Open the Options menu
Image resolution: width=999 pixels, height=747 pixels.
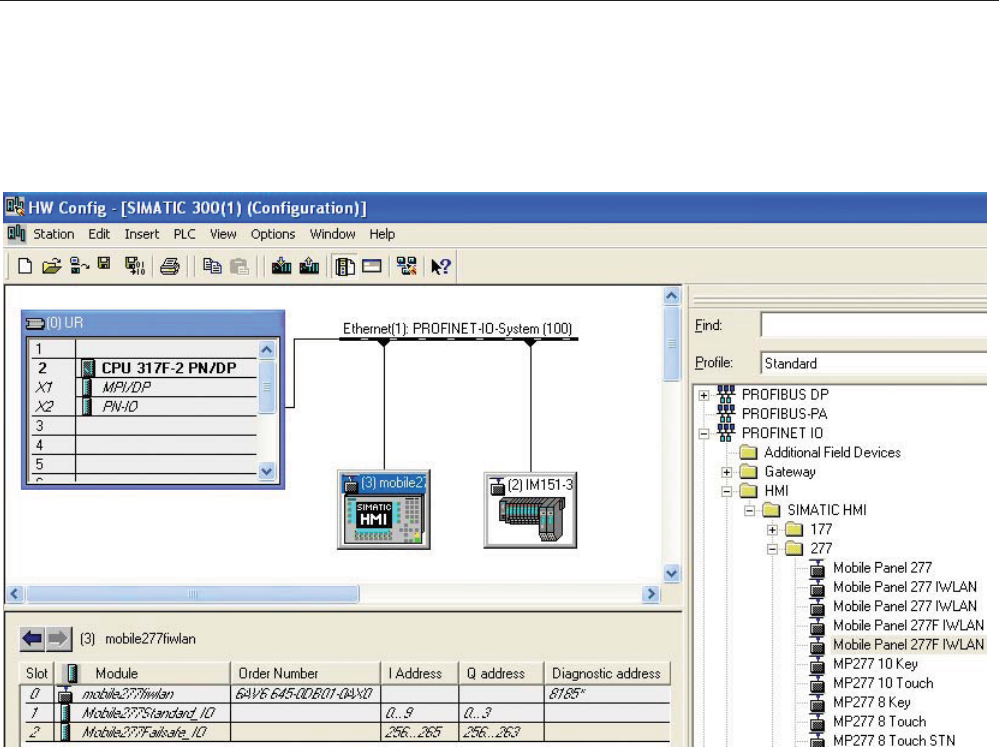click(x=273, y=234)
